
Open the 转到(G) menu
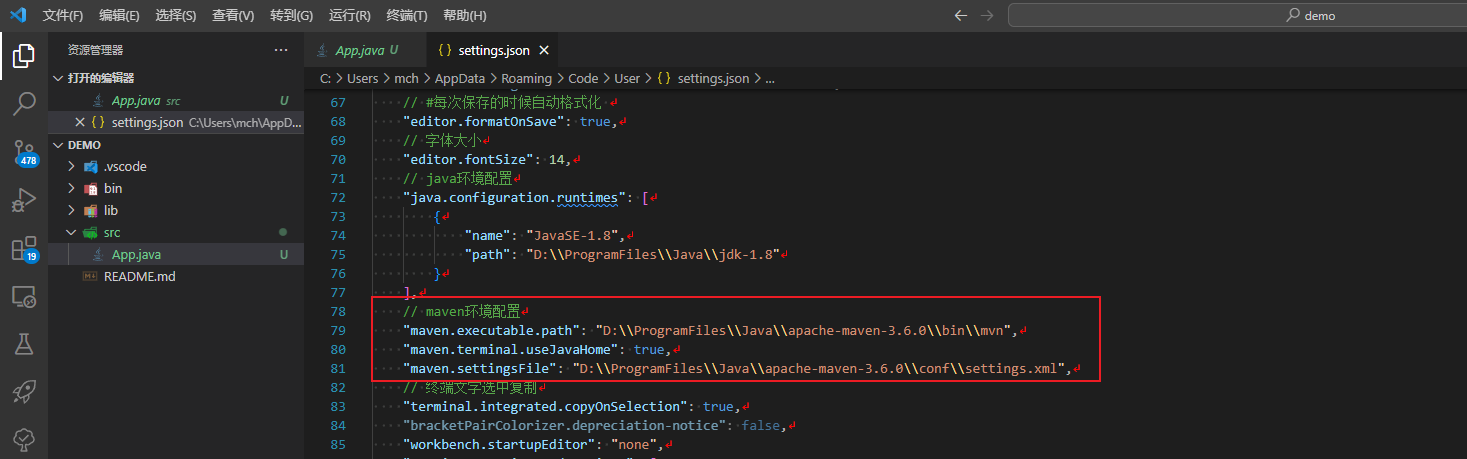[x=291, y=16]
